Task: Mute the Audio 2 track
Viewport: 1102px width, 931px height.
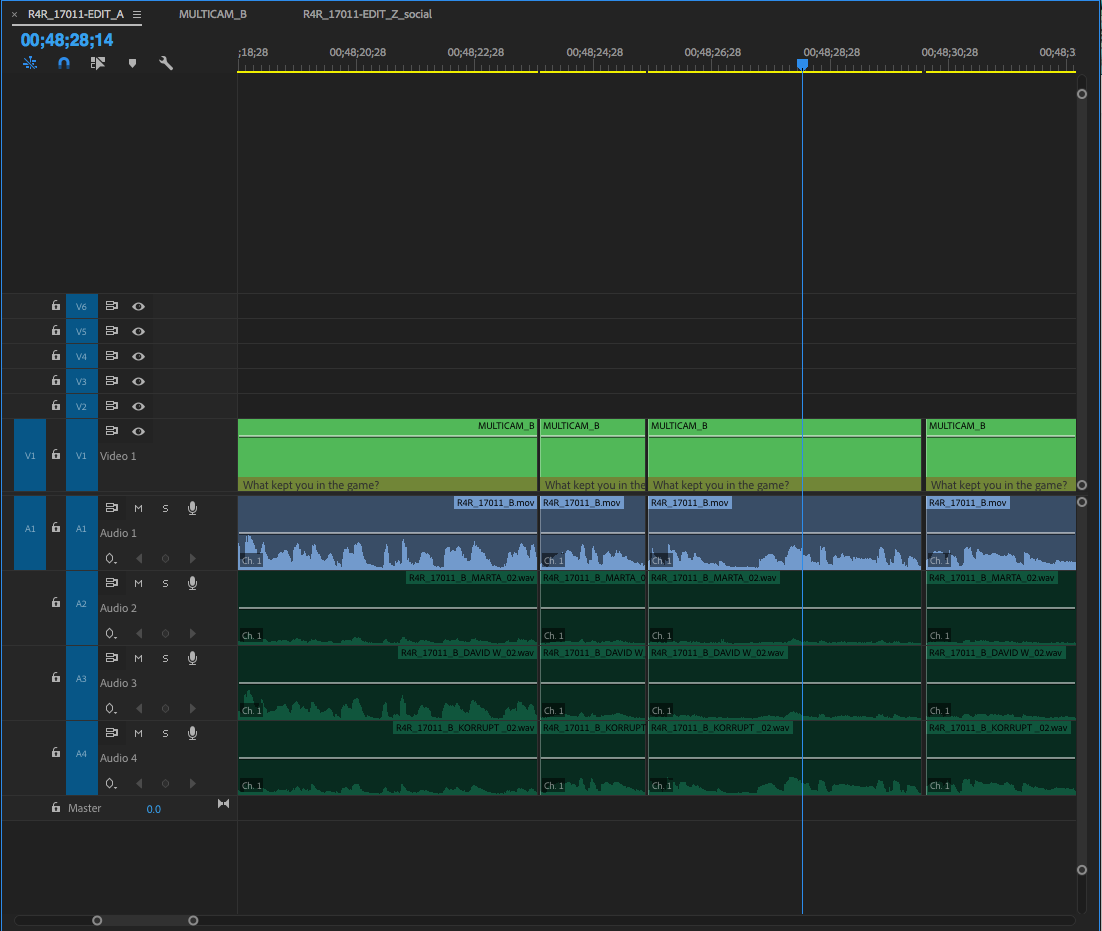Action: pos(139,583)
